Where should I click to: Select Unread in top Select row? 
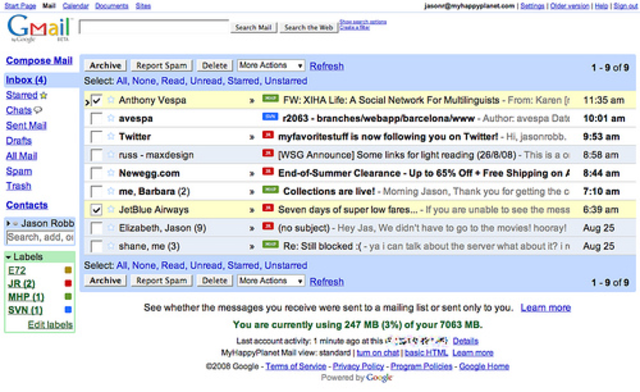(x=206, y=81)
